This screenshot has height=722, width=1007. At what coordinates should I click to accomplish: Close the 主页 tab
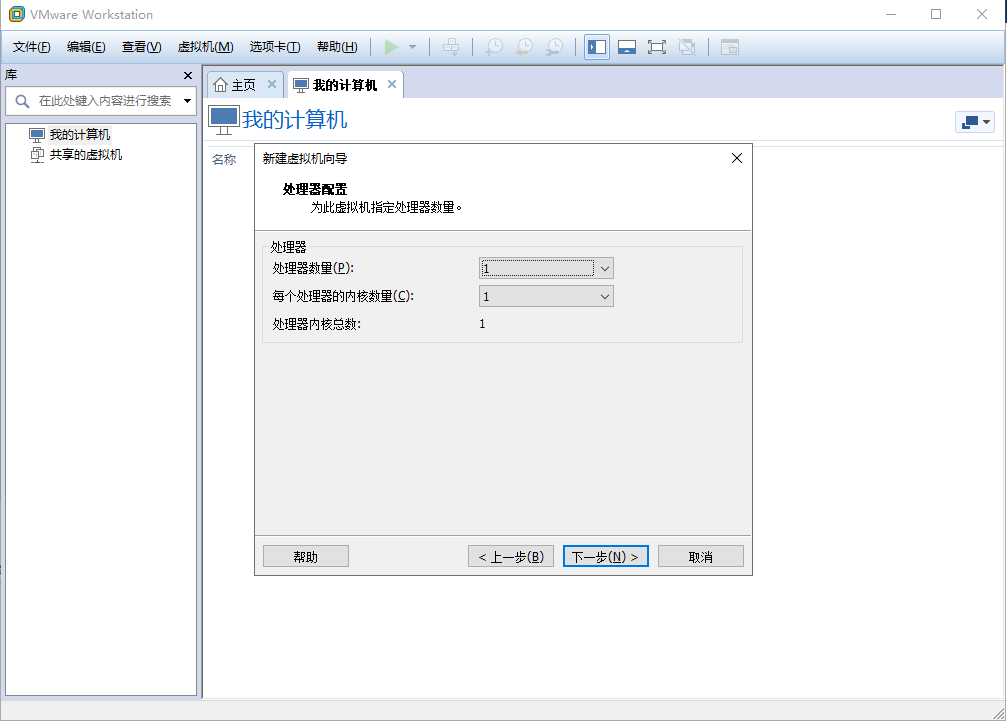pyautogui.click(x=272, y=84)
